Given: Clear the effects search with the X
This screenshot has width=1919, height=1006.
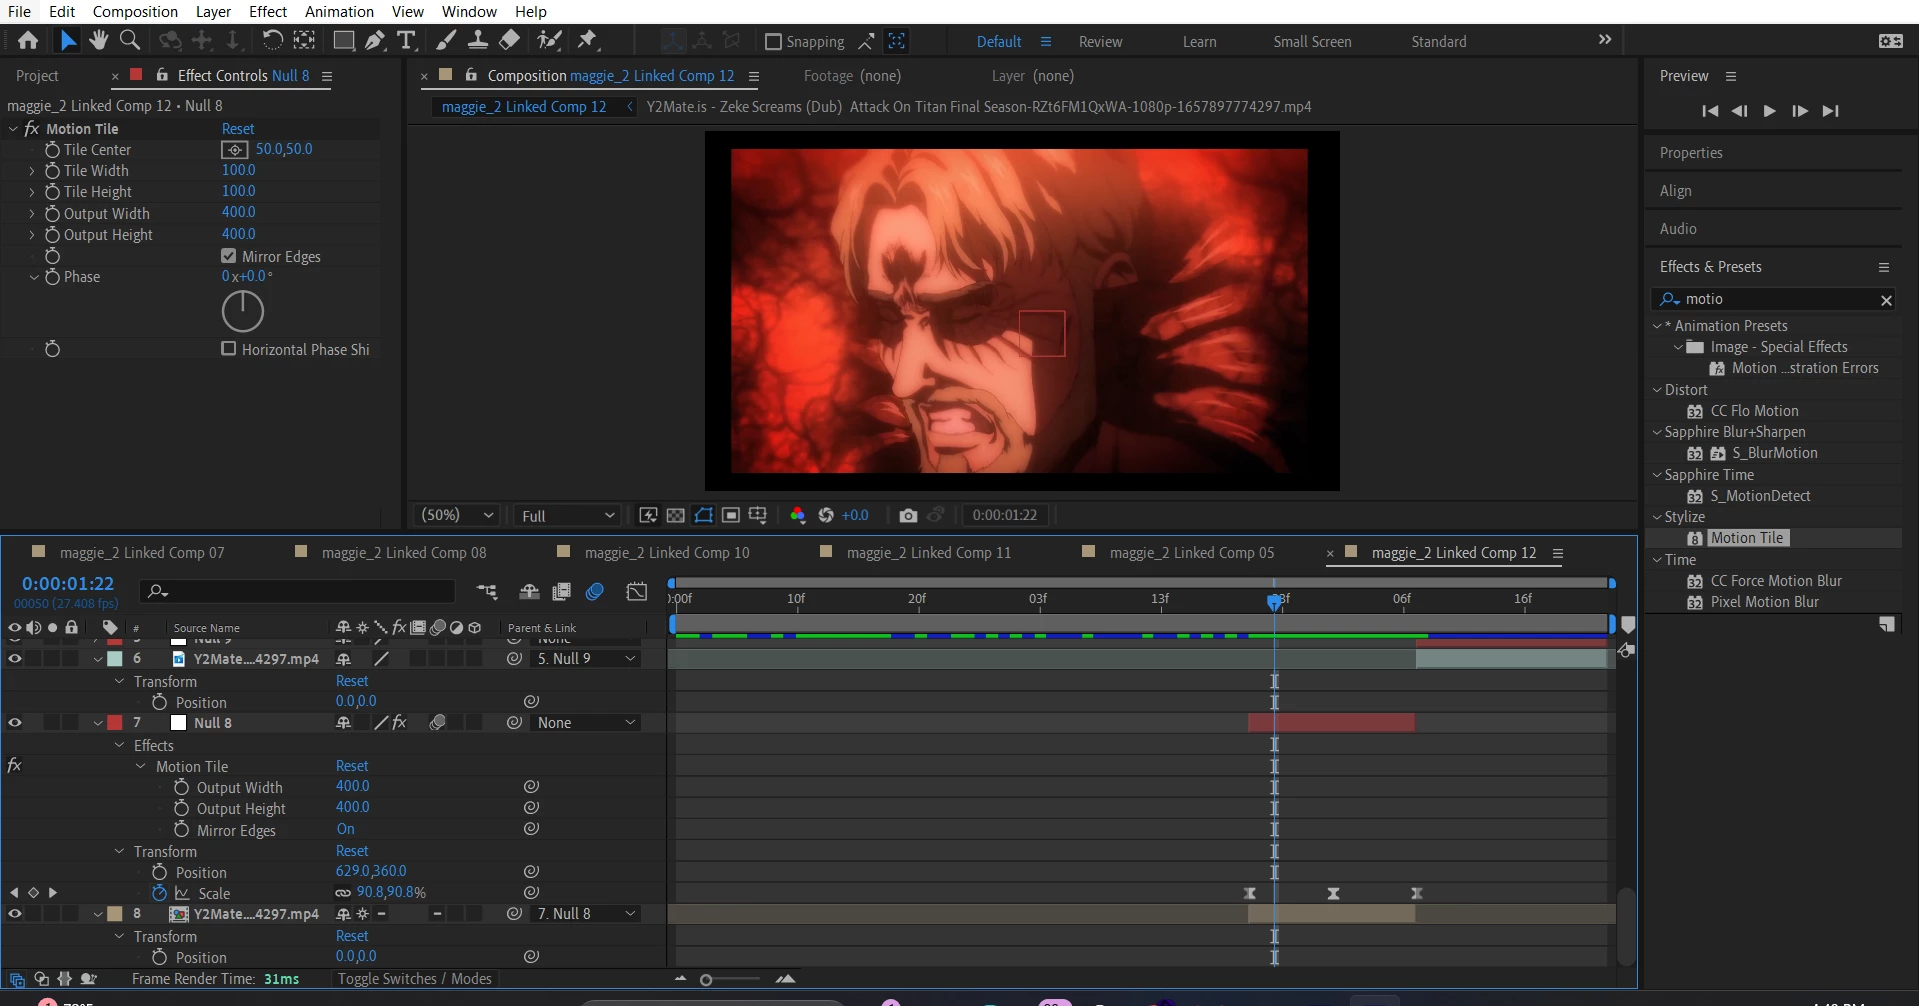Looking at the screenshot, I should (1886, 300).
